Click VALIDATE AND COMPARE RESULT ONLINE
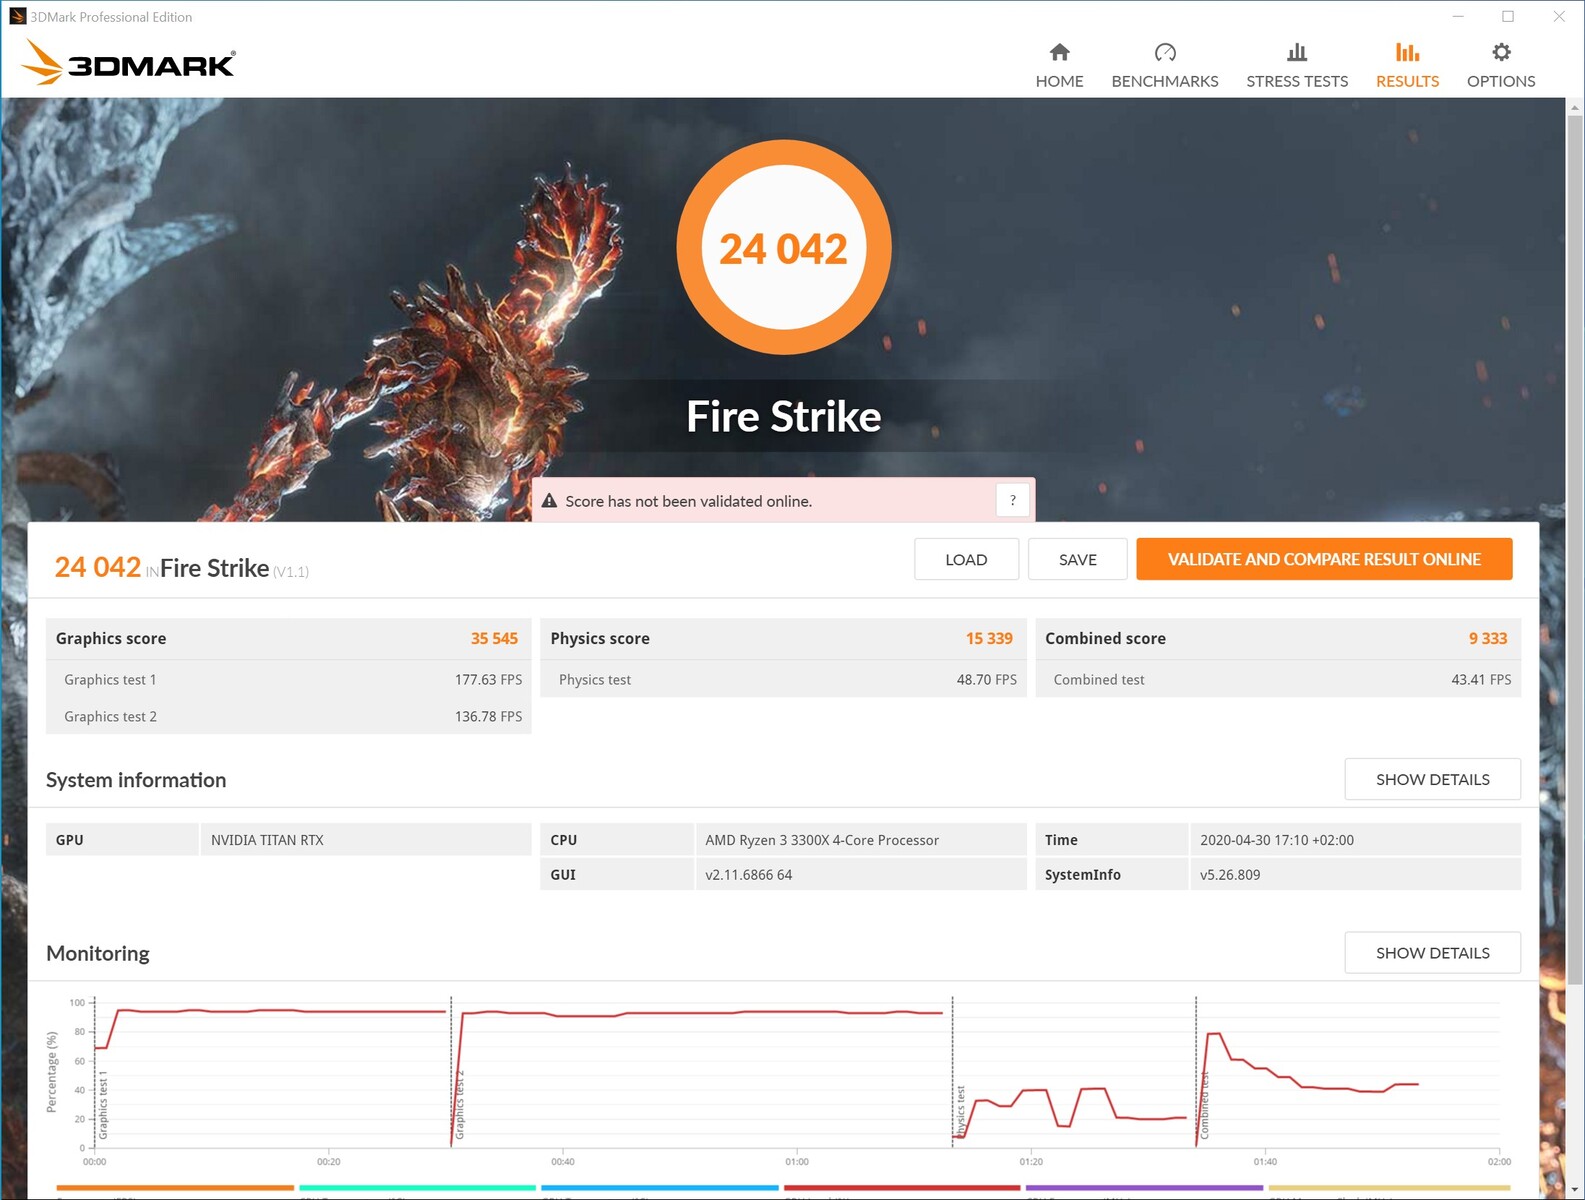This screenshot has height=1200, width=1585. (x=1324, y=559)
